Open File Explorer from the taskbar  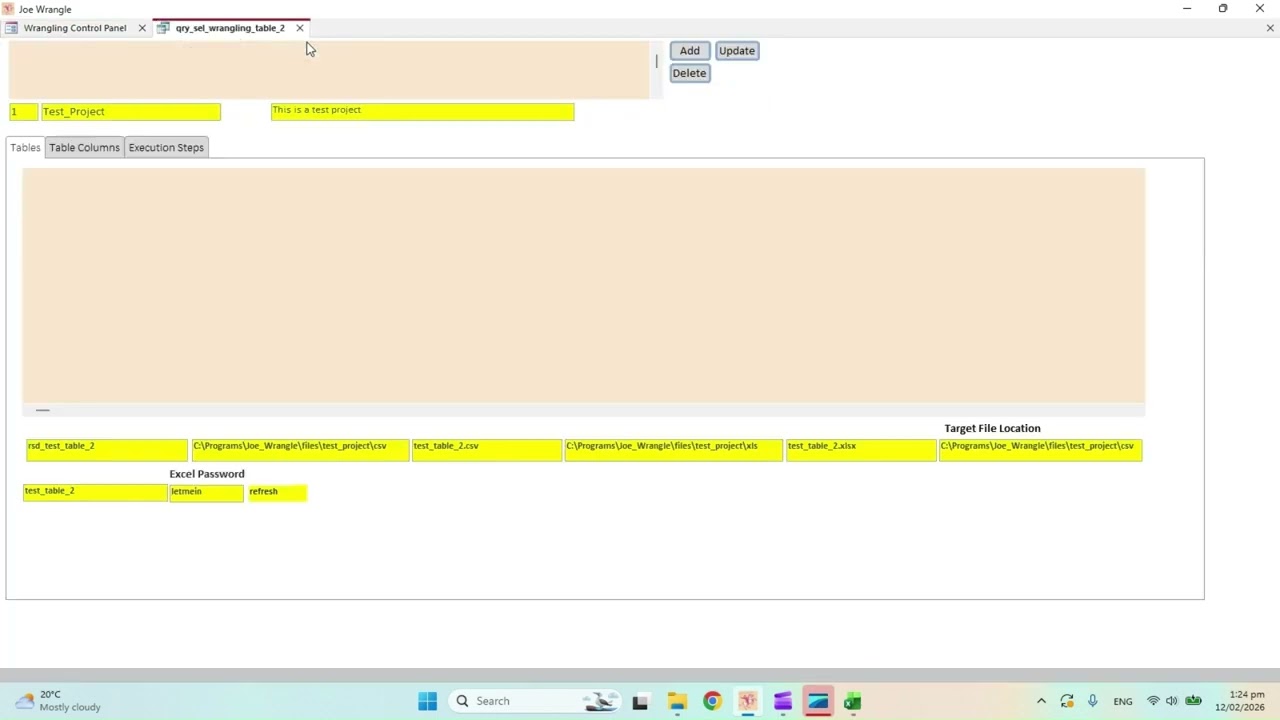pyautogui.click(x=677, y=701)
